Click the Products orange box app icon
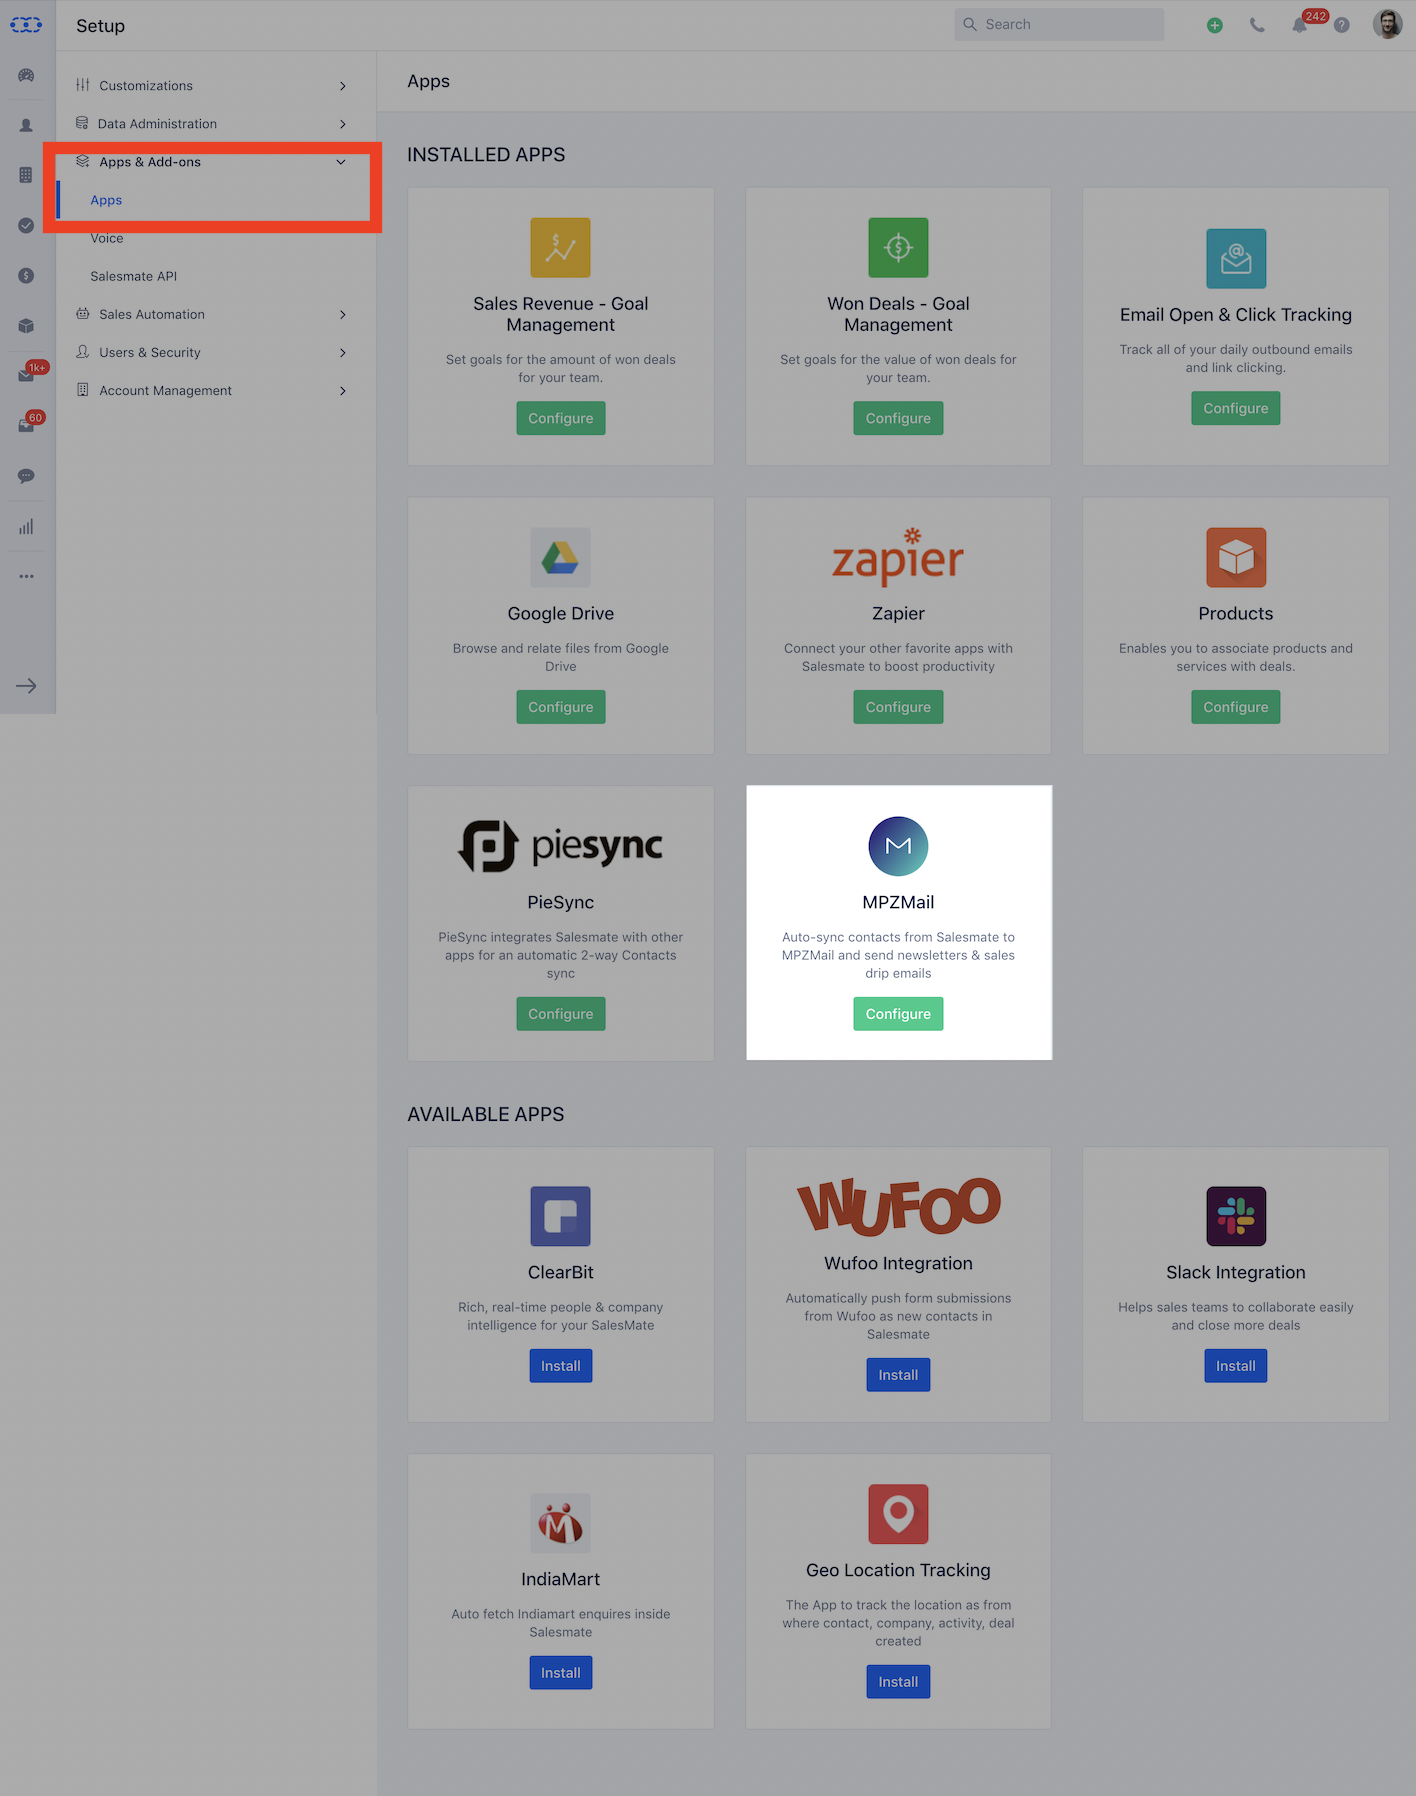1416x1796 pixels. pyautogui.click(x=1236, y=557)
